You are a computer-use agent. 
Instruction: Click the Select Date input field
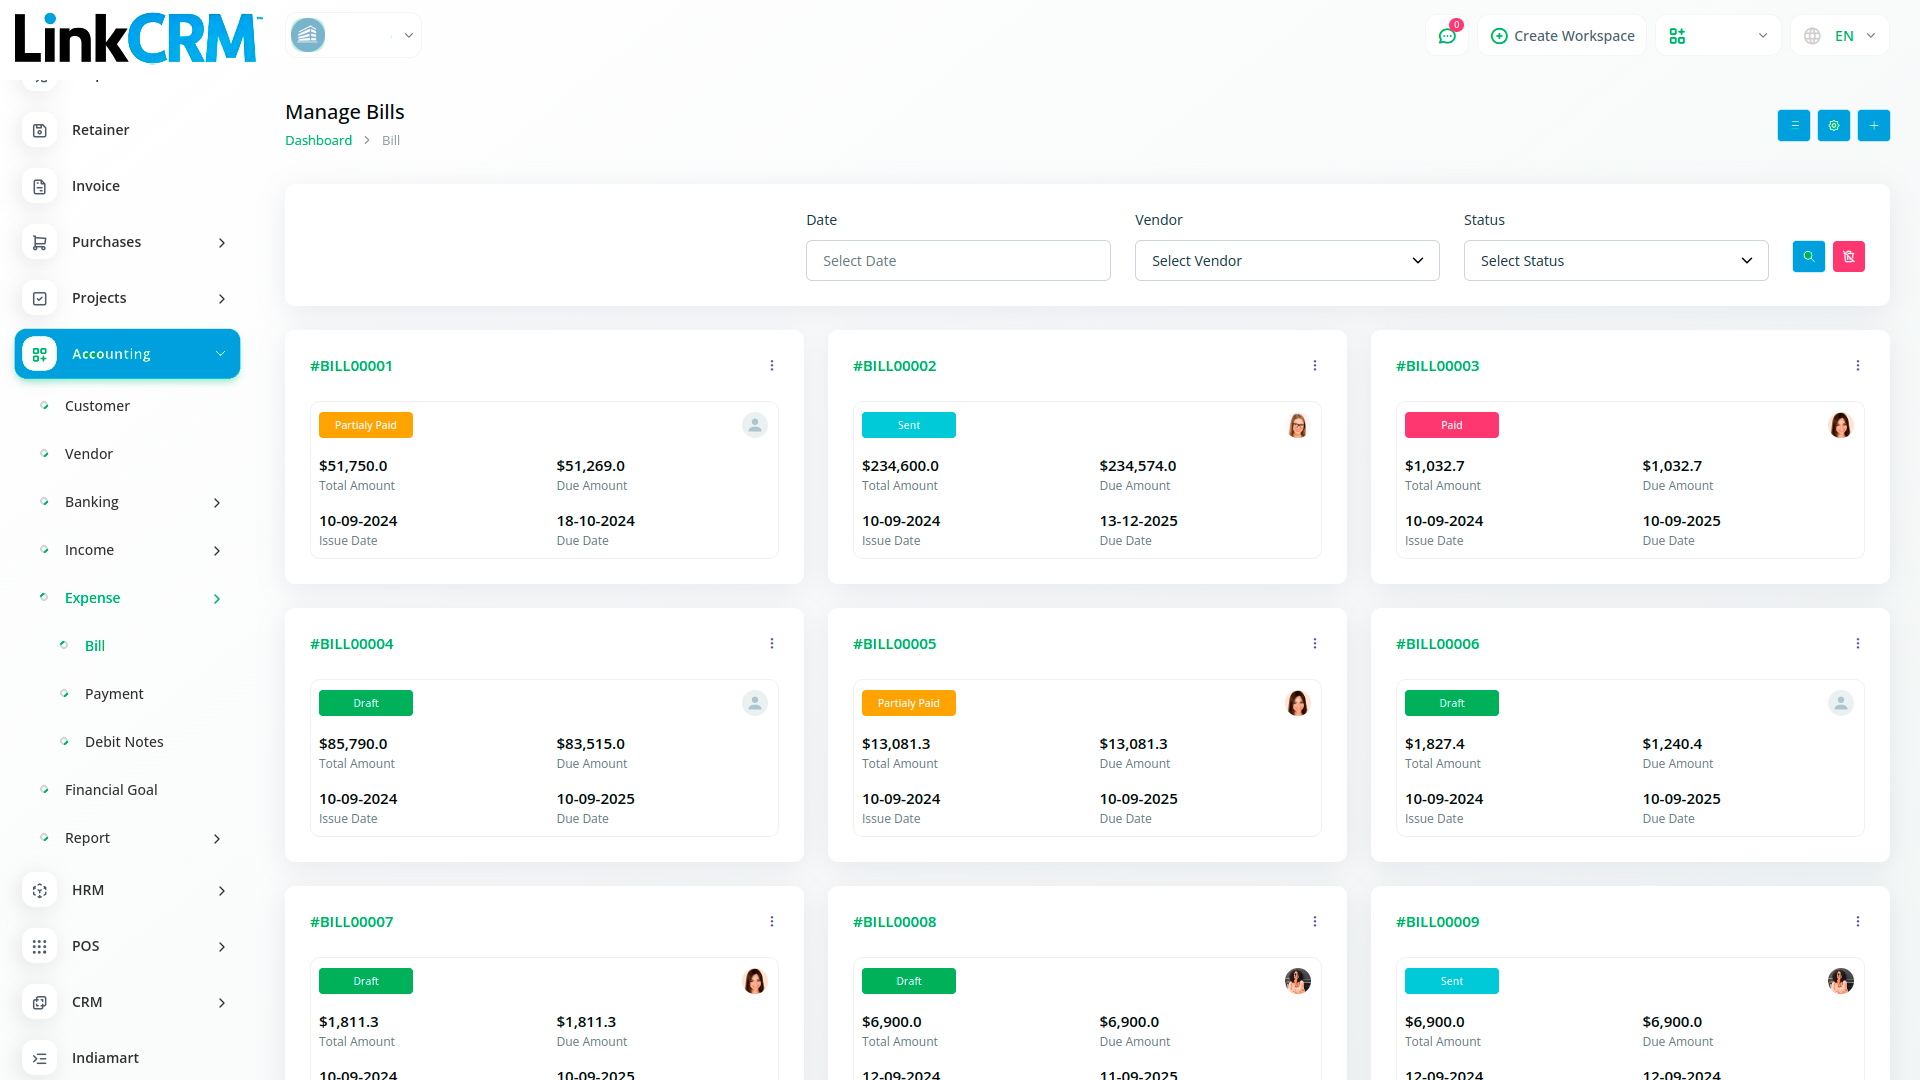[957, 261]
